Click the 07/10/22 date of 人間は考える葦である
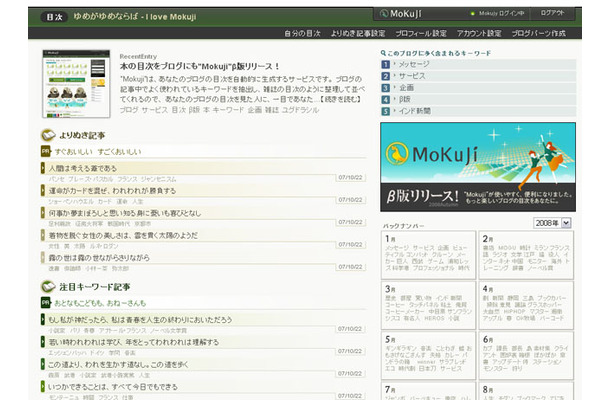The width and height of the screenshot is (610, 400). point(350,177)
